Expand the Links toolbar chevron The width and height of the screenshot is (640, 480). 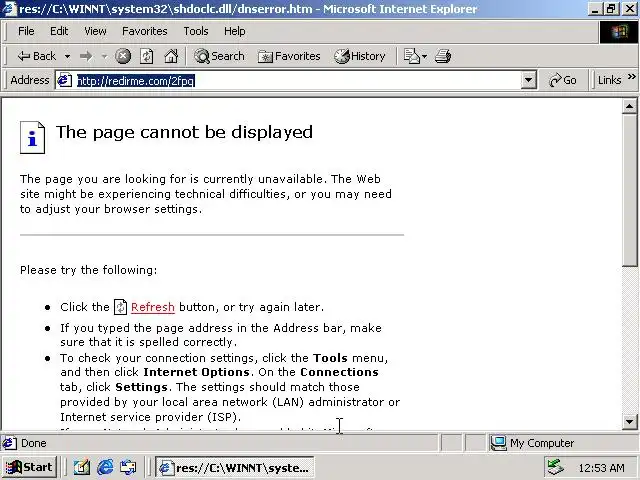(631, 77)
